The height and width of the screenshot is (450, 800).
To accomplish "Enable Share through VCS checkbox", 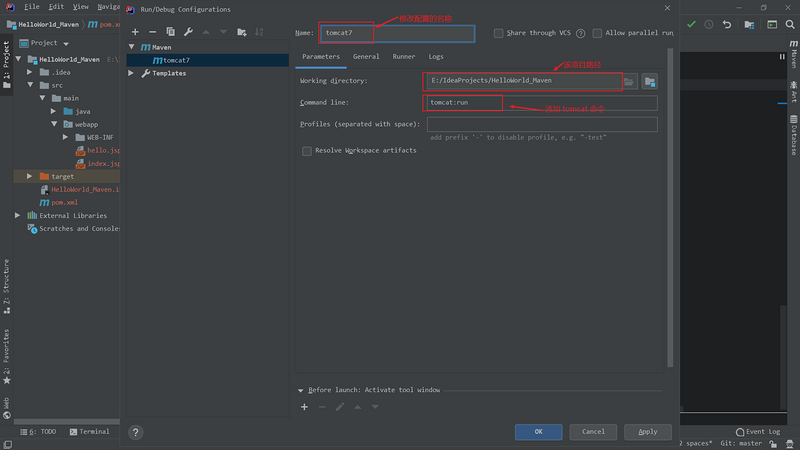I will tap(499, 33).
